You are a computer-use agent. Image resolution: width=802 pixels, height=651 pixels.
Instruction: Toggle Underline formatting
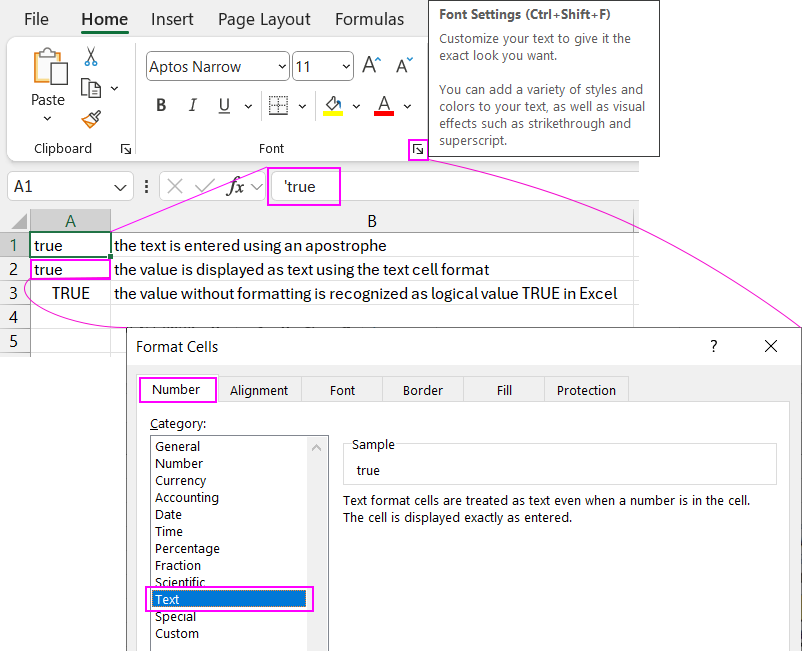tap(223, 106)
